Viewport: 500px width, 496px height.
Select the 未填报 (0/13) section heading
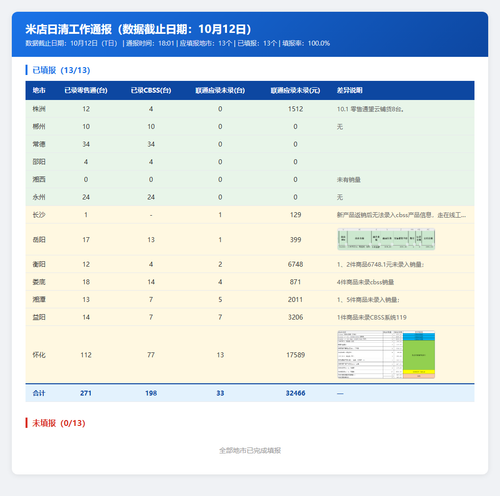click(x=59, y=423)
